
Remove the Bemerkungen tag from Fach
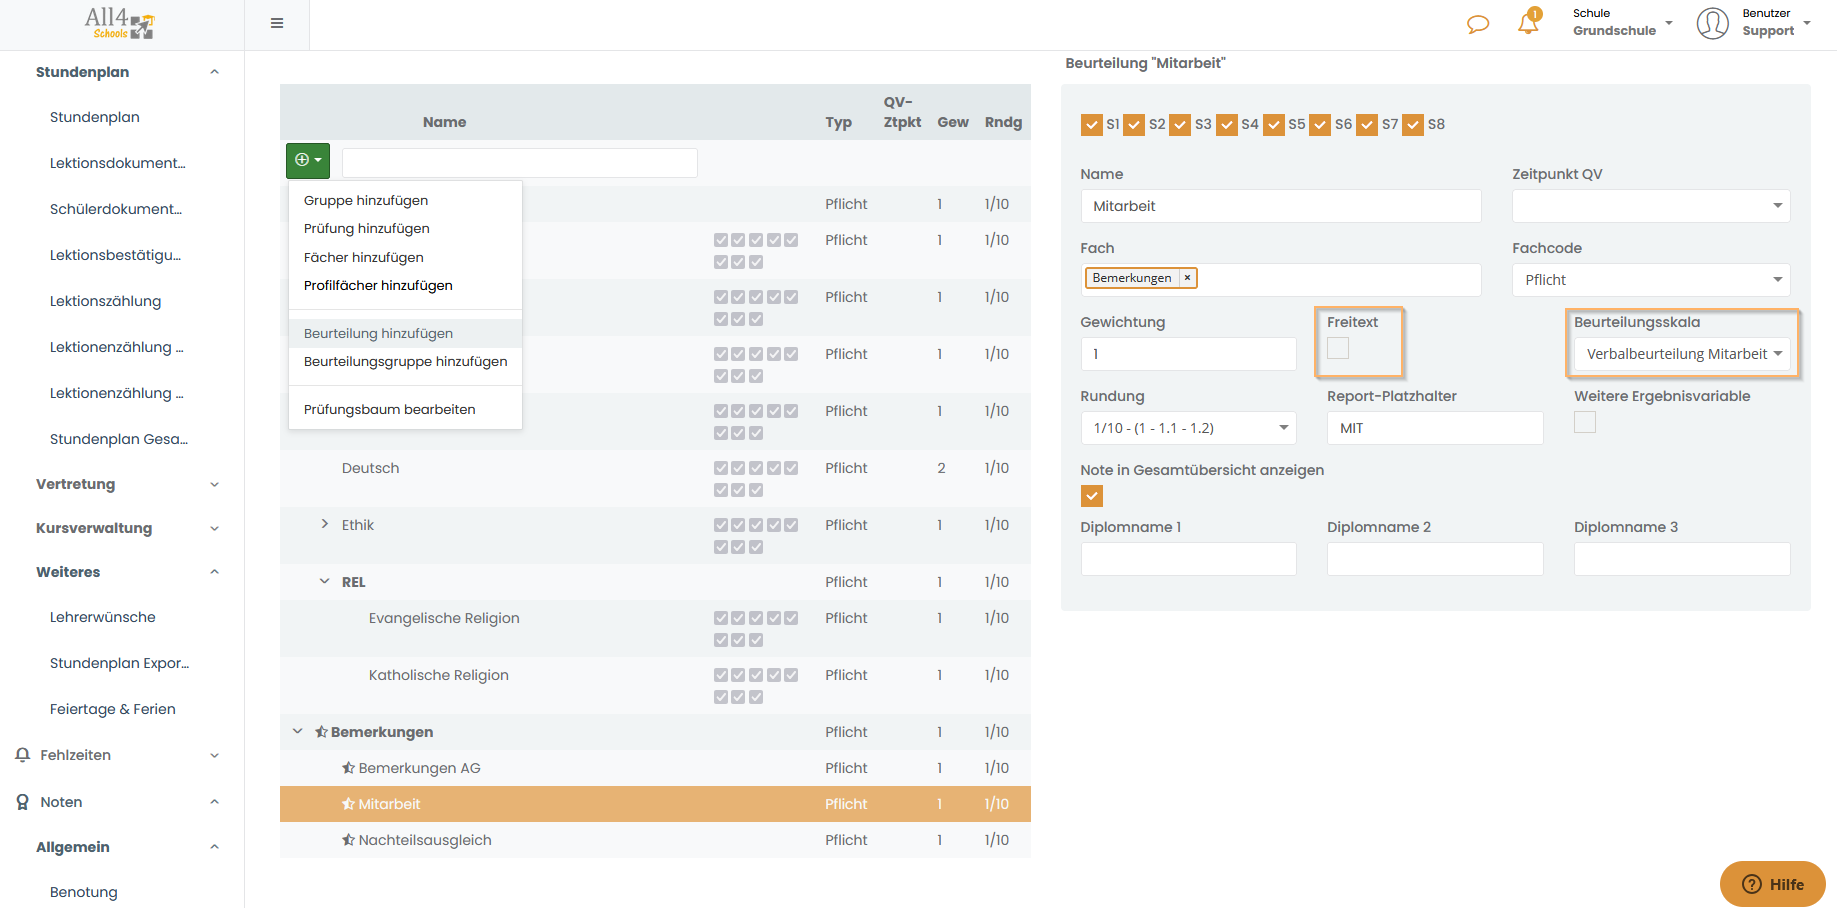[x=1187, y=278]
